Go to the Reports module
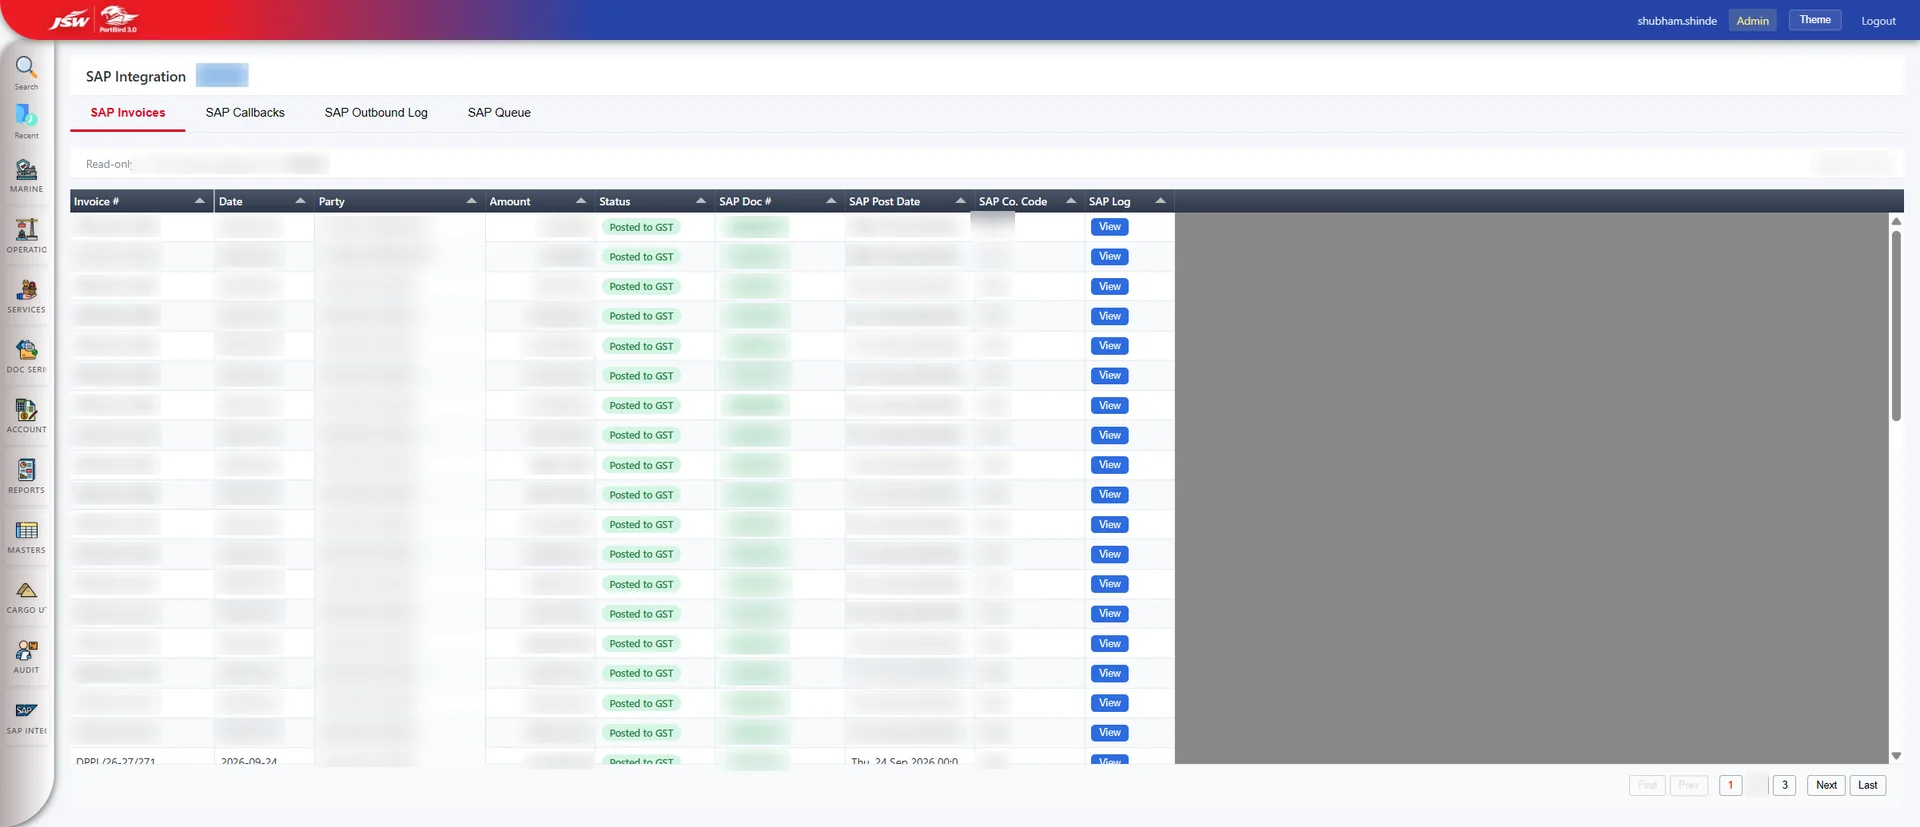This screenshot has height=827, width=1920. [27, 471]
